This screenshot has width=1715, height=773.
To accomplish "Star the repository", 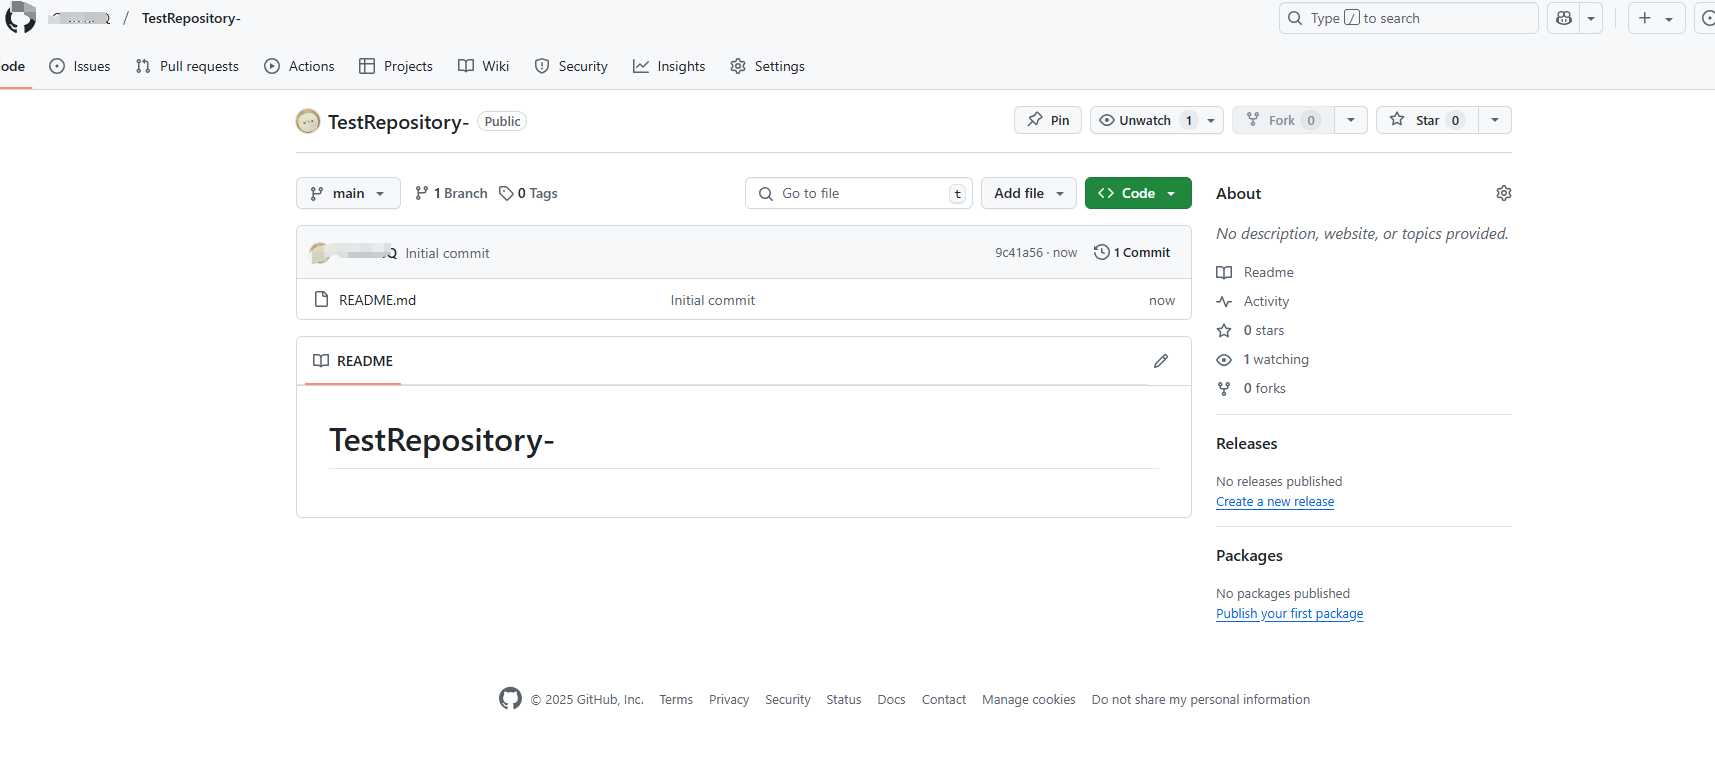I will (x=1427, y=120).
